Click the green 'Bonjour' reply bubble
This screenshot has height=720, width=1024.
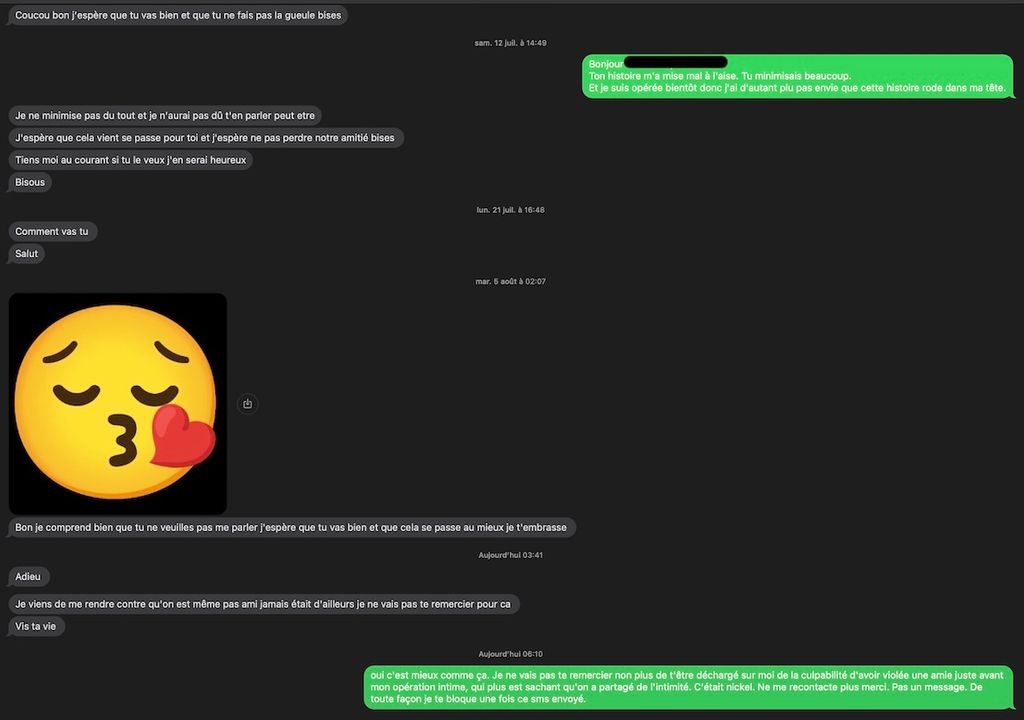tap(797, 76)
